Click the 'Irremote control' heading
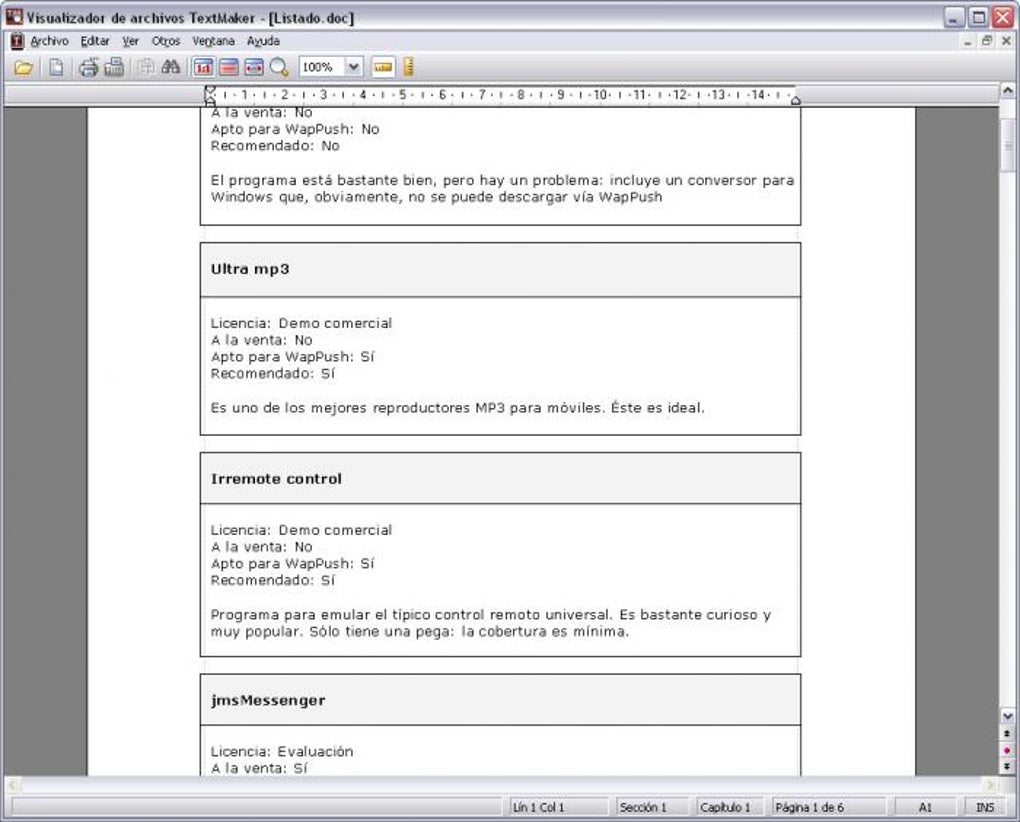The height and width of the screenshot is (822, 1020). [x=276, y=479]
